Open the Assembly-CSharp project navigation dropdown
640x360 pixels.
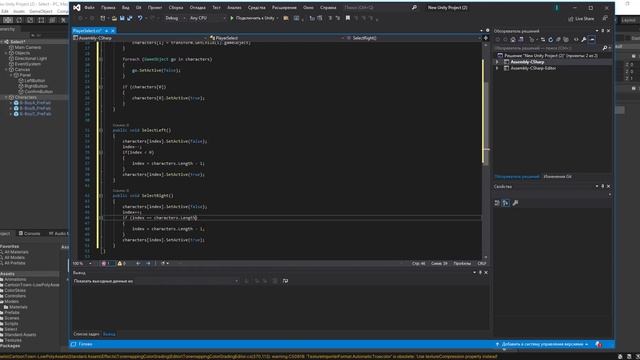(140, 38)
